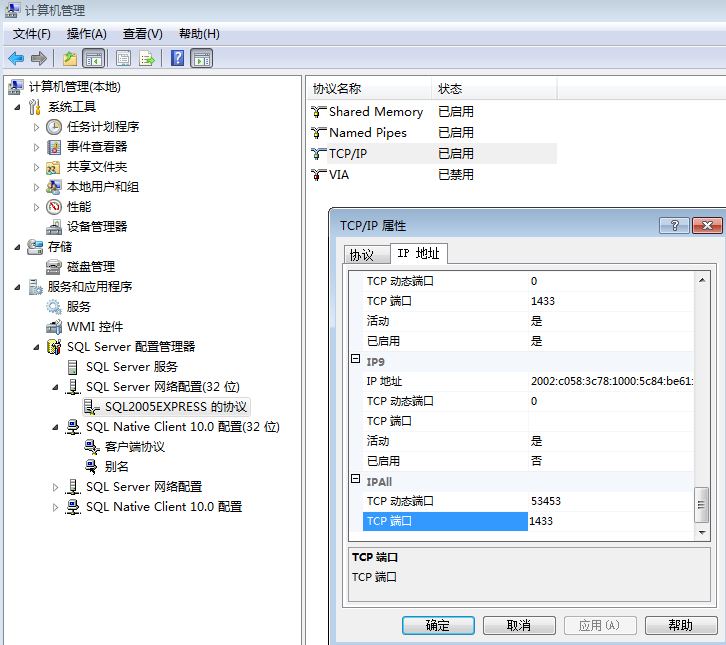Click the WMI 控件 icon
The image size is (726, 645).
point(54,327)
